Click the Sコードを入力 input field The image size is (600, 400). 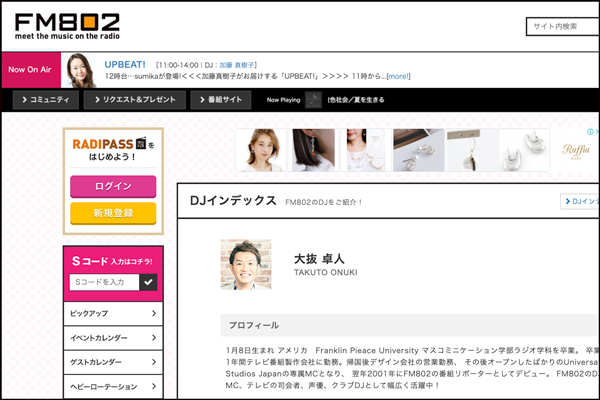coord(104,283)
